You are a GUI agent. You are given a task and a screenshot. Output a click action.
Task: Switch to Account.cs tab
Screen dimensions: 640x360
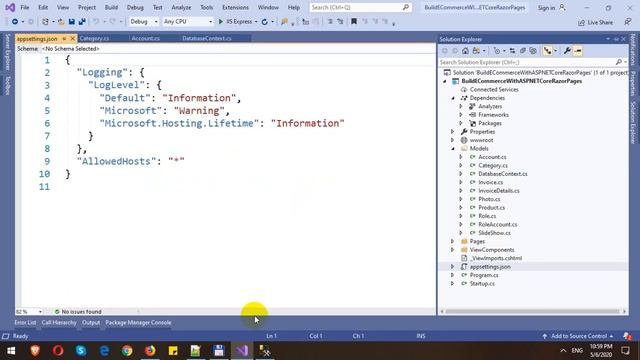tap(145, 38)
